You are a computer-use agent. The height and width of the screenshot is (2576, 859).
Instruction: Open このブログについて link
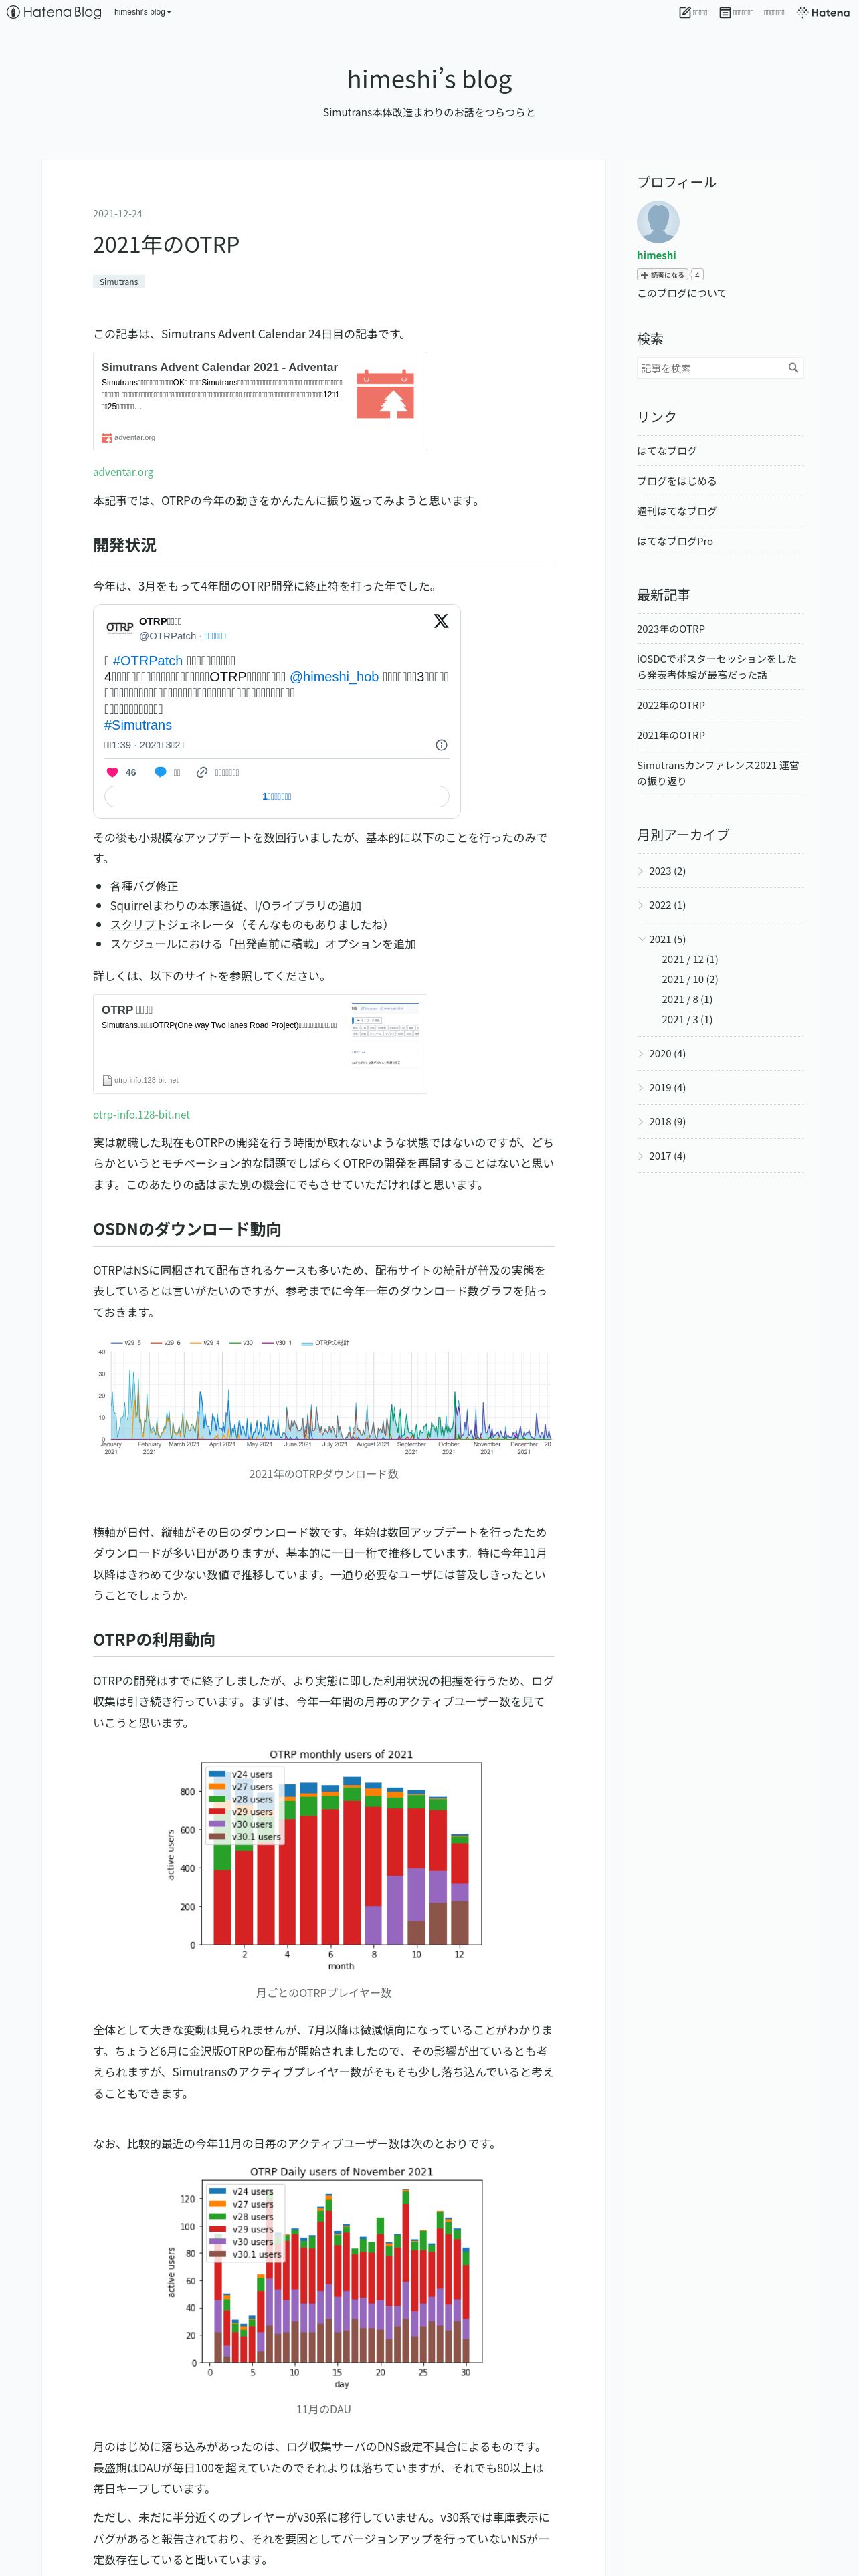[x=681, y=293]
